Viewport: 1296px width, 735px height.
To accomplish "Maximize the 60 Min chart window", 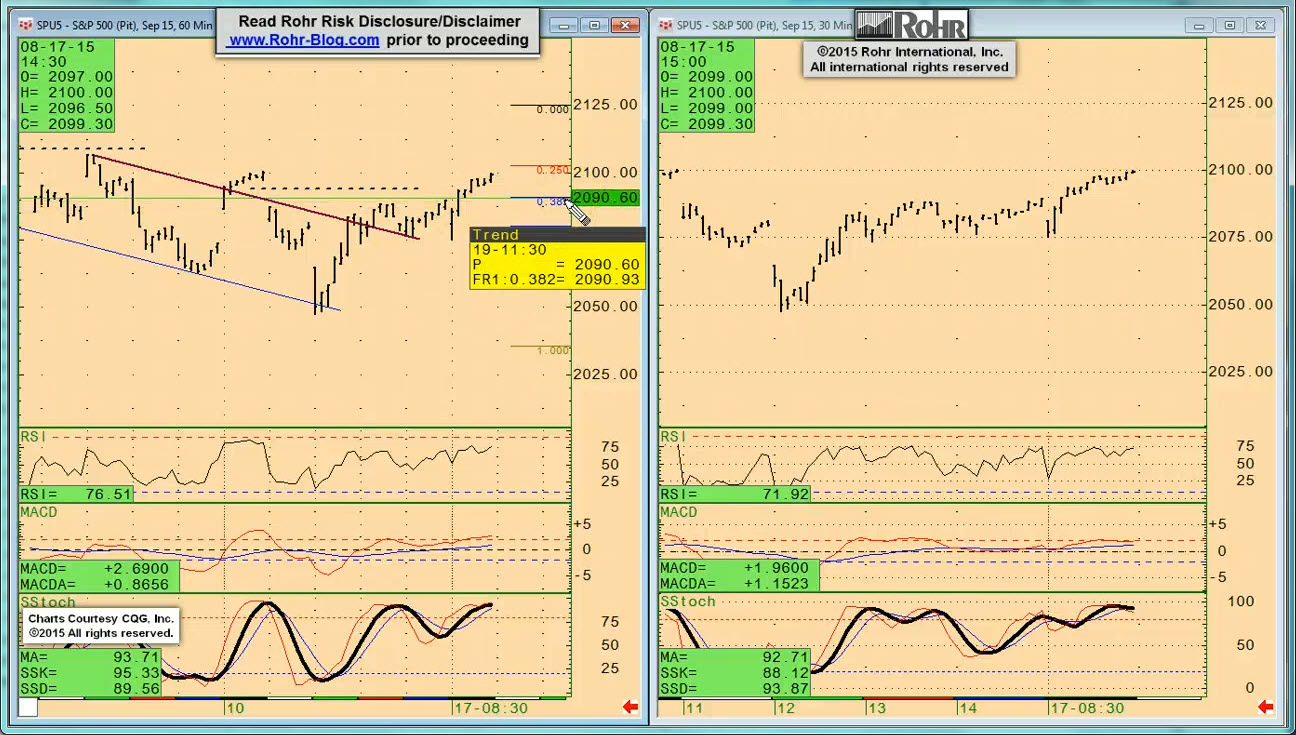I will pyautogui.click(x=595, y=25).
